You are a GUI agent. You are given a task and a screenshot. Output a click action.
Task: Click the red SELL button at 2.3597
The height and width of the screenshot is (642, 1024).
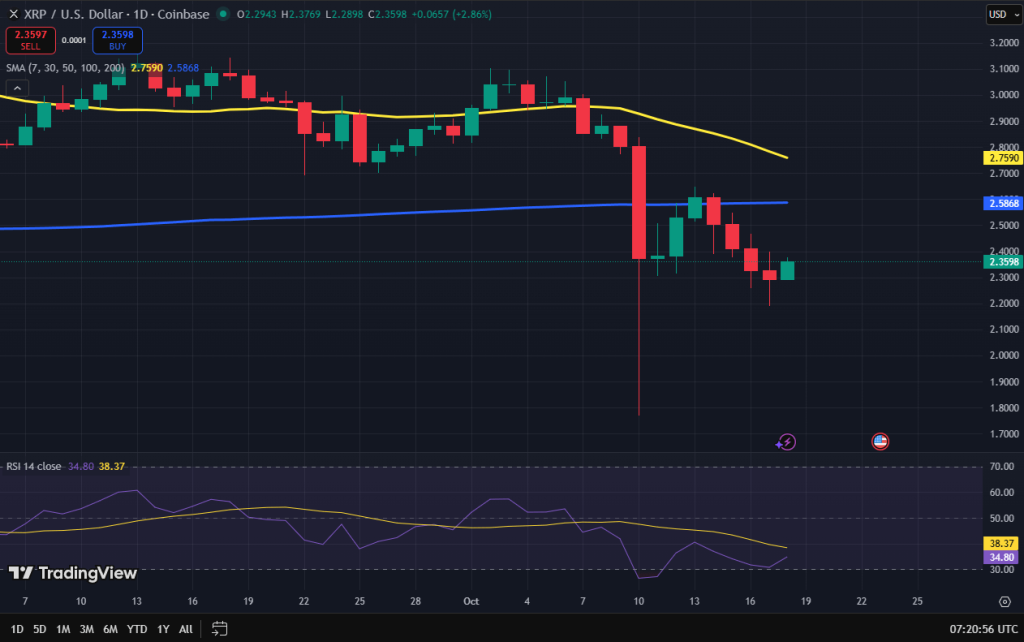[x=31, y=40]
